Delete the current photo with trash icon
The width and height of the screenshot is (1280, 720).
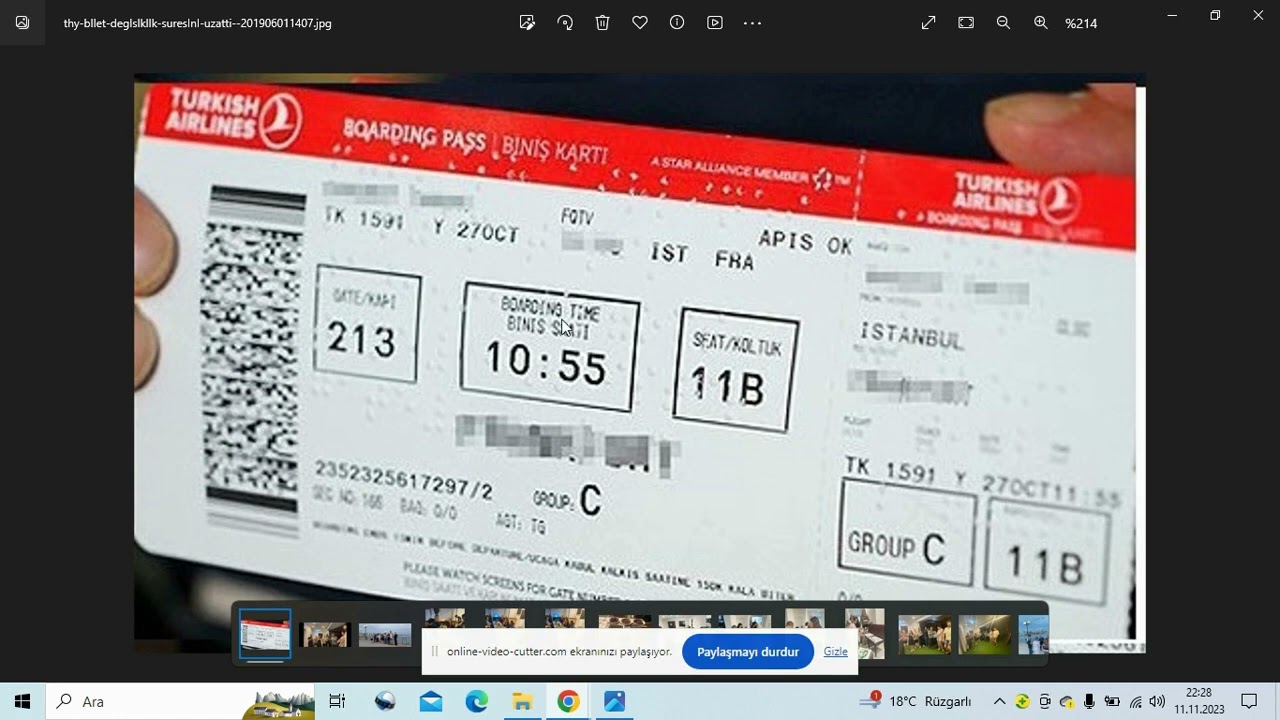click(x=602, y=22)
